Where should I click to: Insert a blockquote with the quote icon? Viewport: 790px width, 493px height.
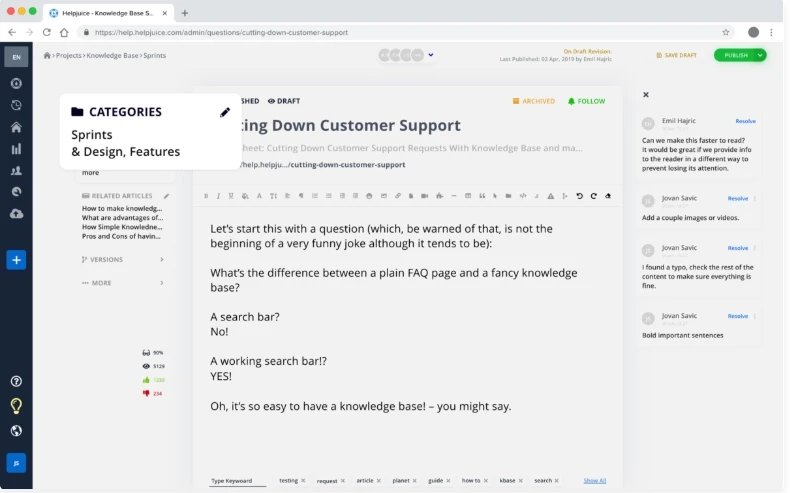tap(482, 196)
